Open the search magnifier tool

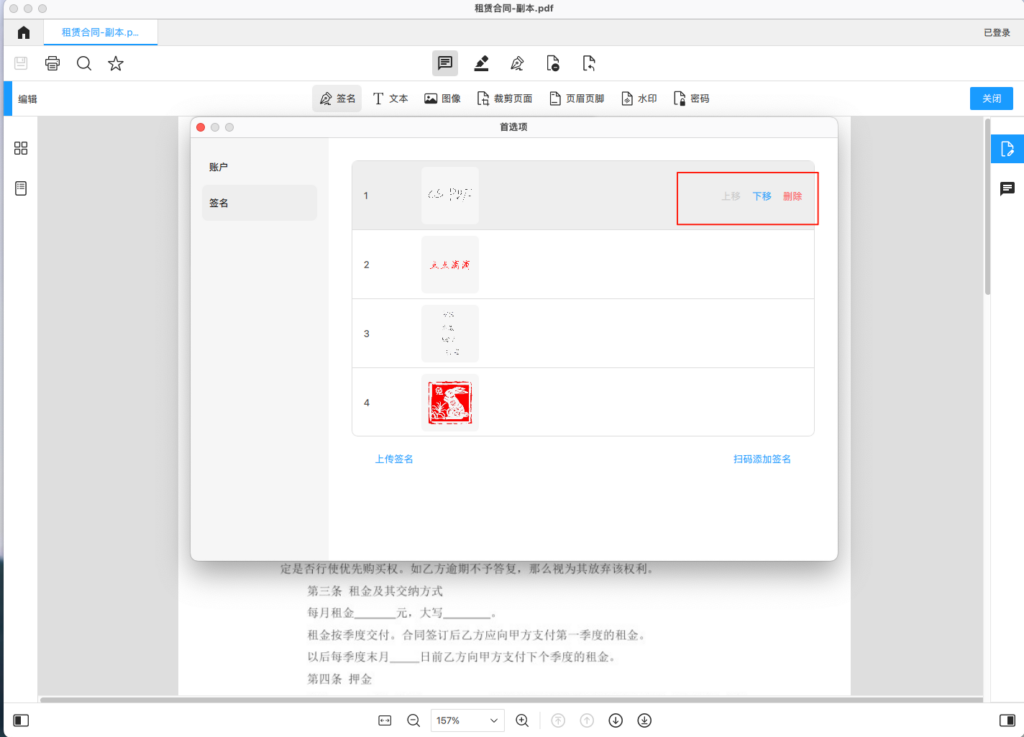click(84, 64)
